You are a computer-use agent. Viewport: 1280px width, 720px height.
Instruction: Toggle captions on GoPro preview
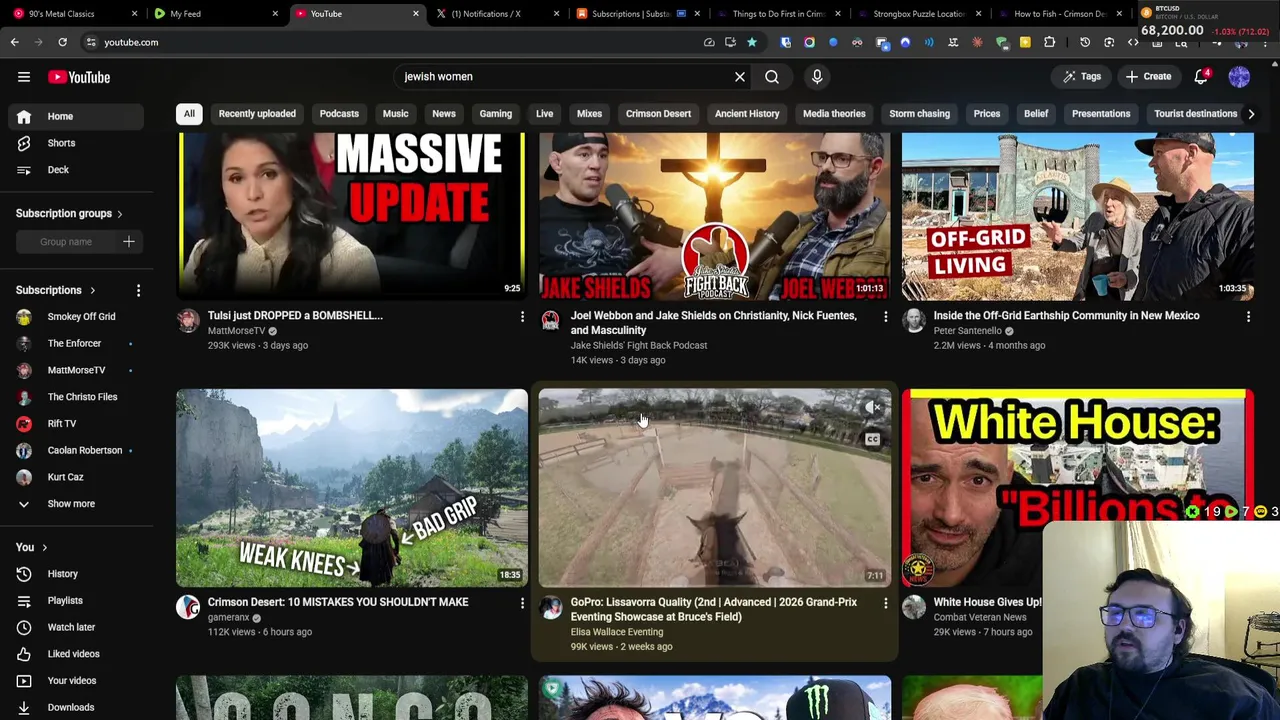873,439
